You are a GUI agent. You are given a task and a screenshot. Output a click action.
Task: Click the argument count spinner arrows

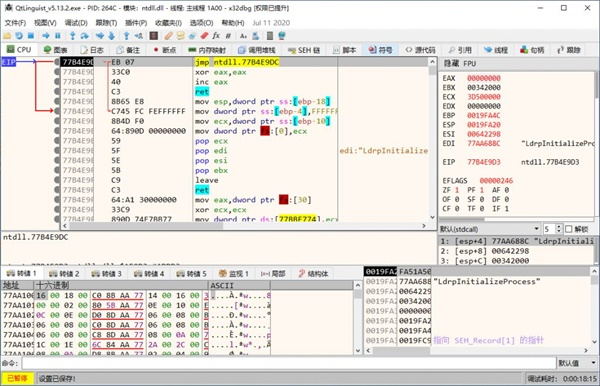559,229
